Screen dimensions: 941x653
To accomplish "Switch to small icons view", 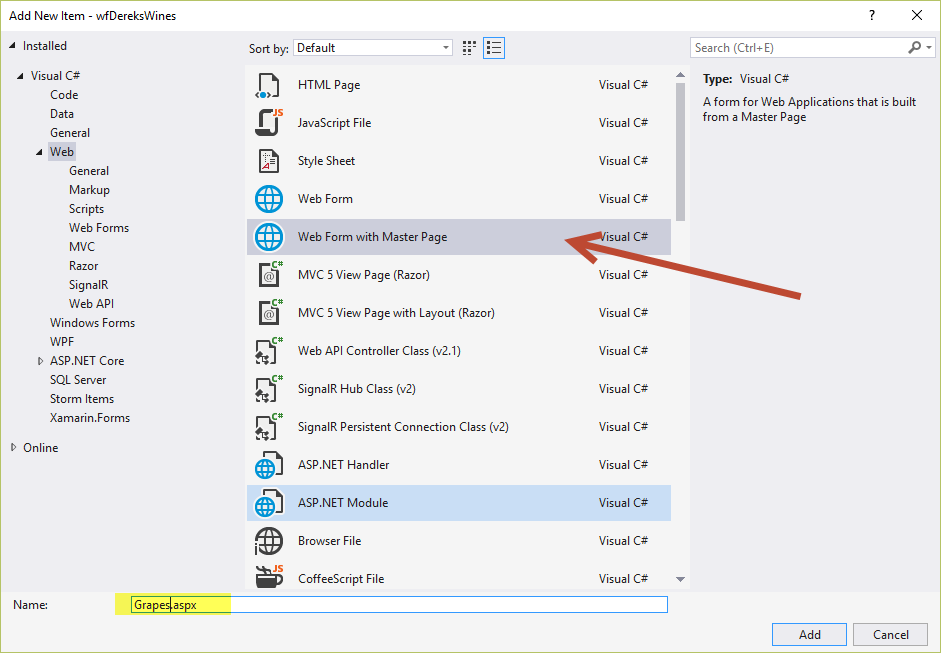I will (x=469, y=48).
